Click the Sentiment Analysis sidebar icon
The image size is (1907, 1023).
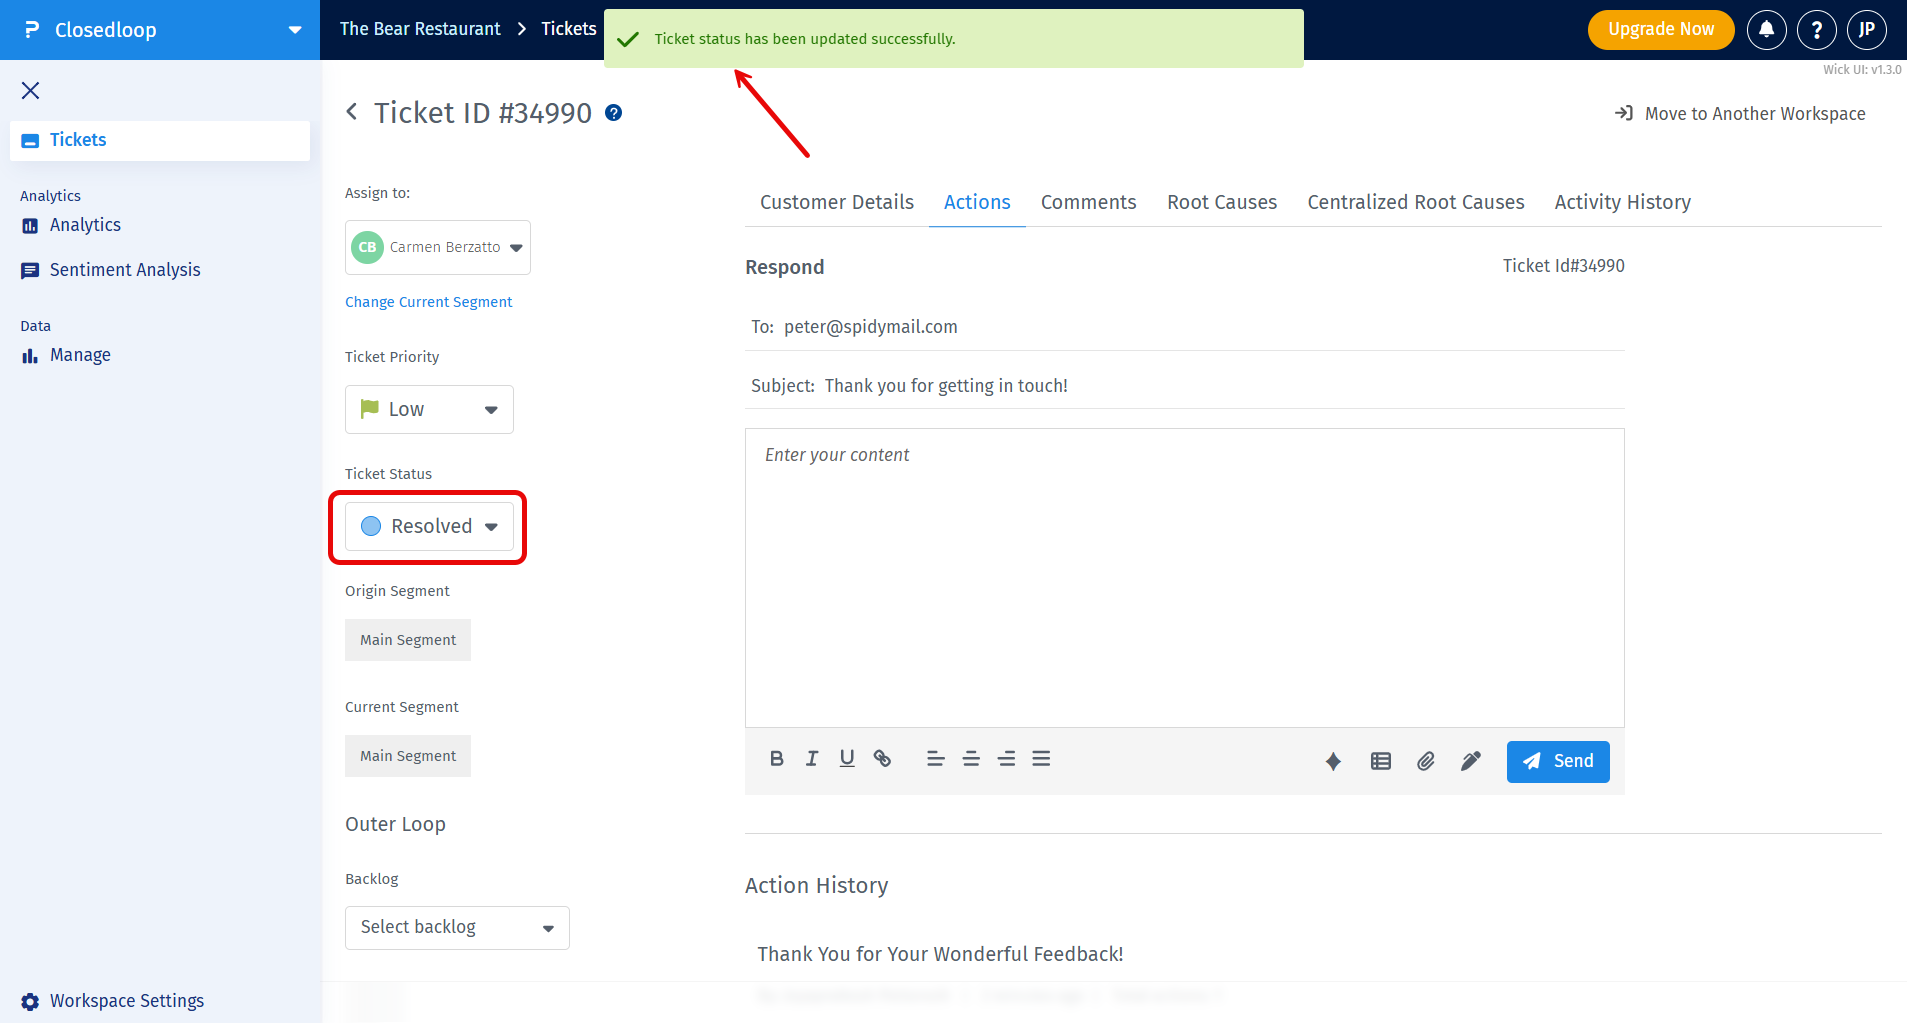pyautogui.click(x=30, y=271)
